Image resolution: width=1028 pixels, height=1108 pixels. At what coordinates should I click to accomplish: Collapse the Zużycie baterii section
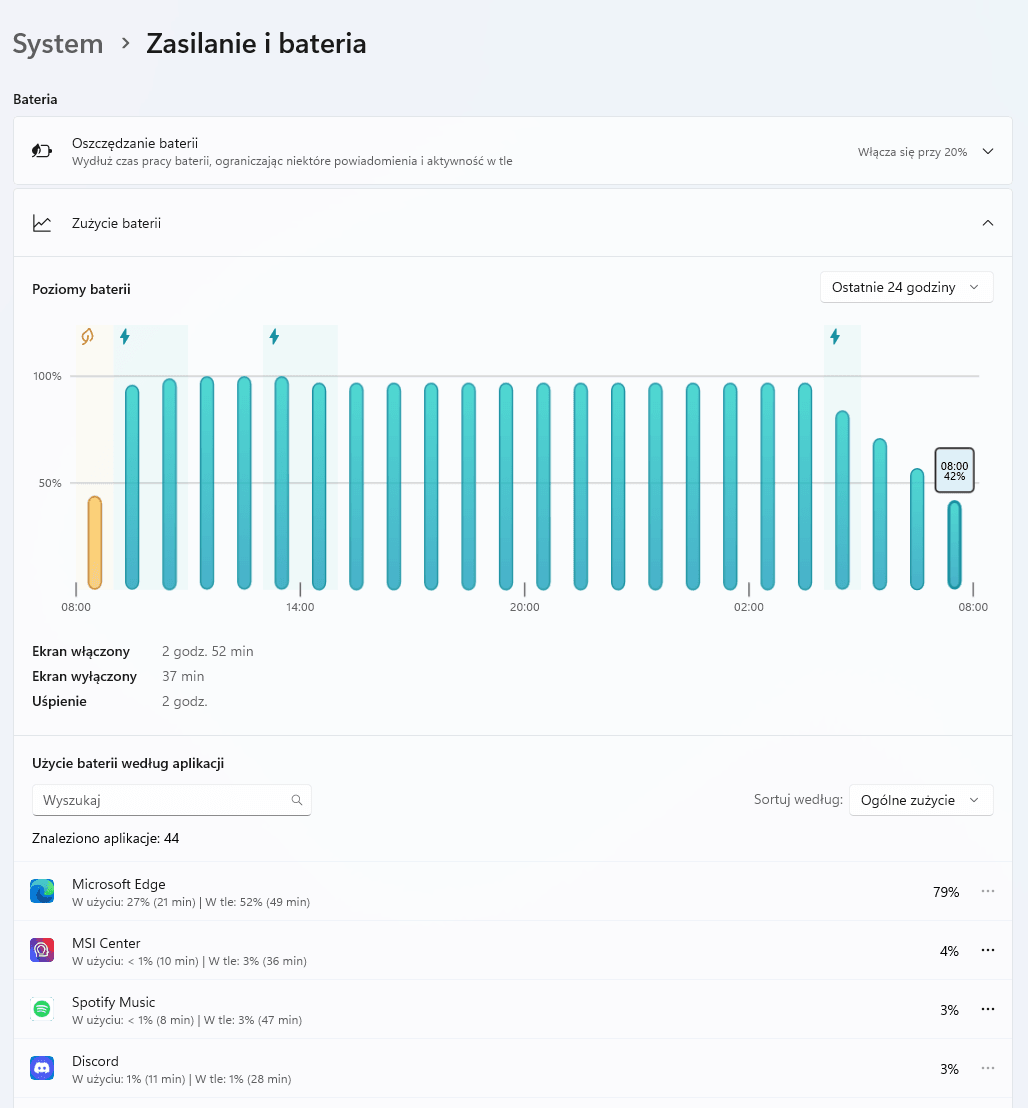(x=988, y=223)
